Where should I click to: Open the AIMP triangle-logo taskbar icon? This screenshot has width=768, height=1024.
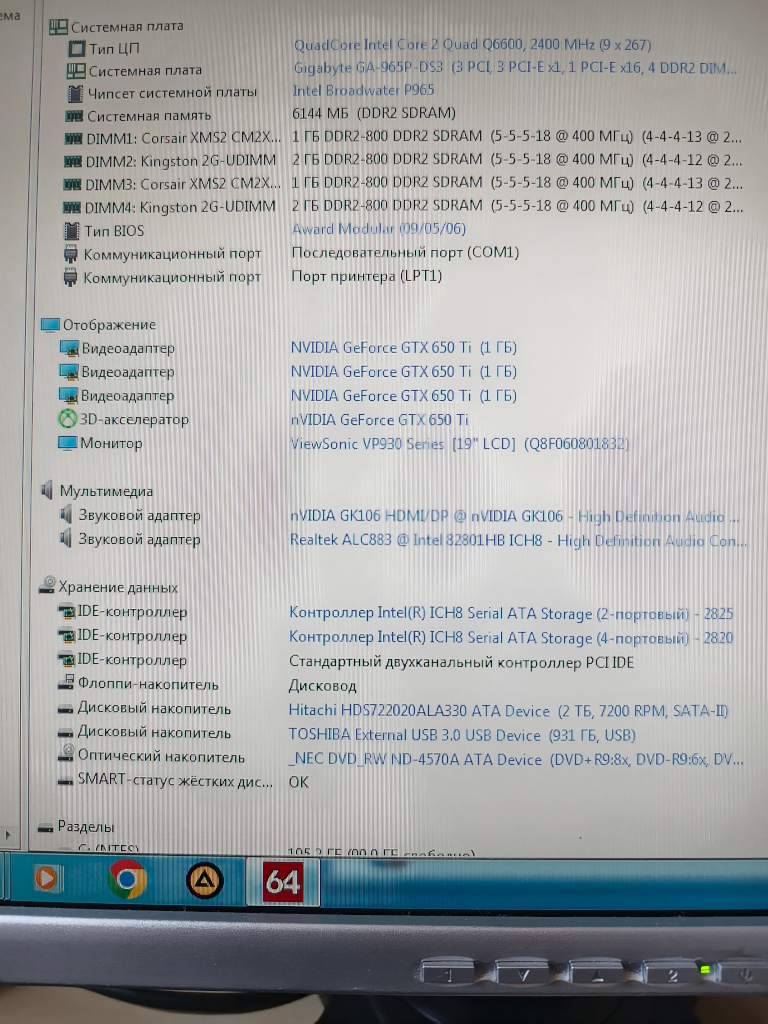coord(204,881)
